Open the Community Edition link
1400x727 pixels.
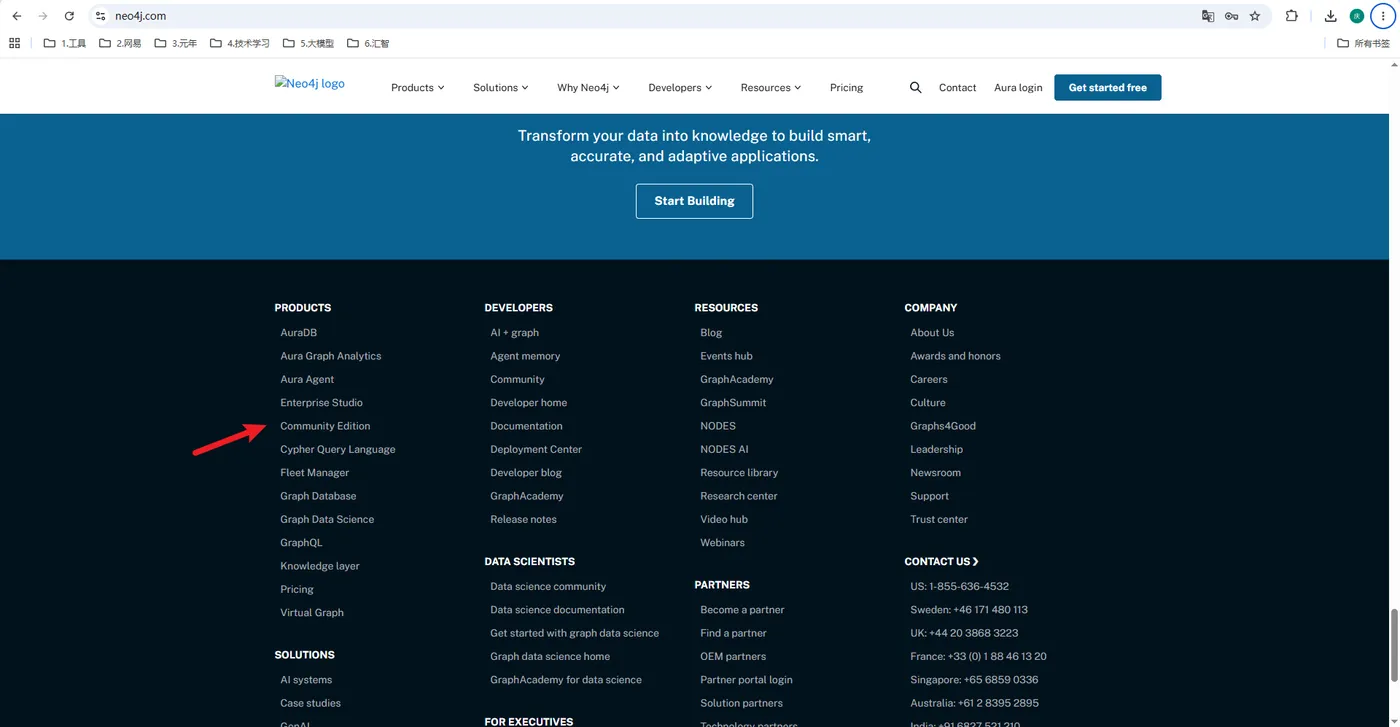[325, 426]
